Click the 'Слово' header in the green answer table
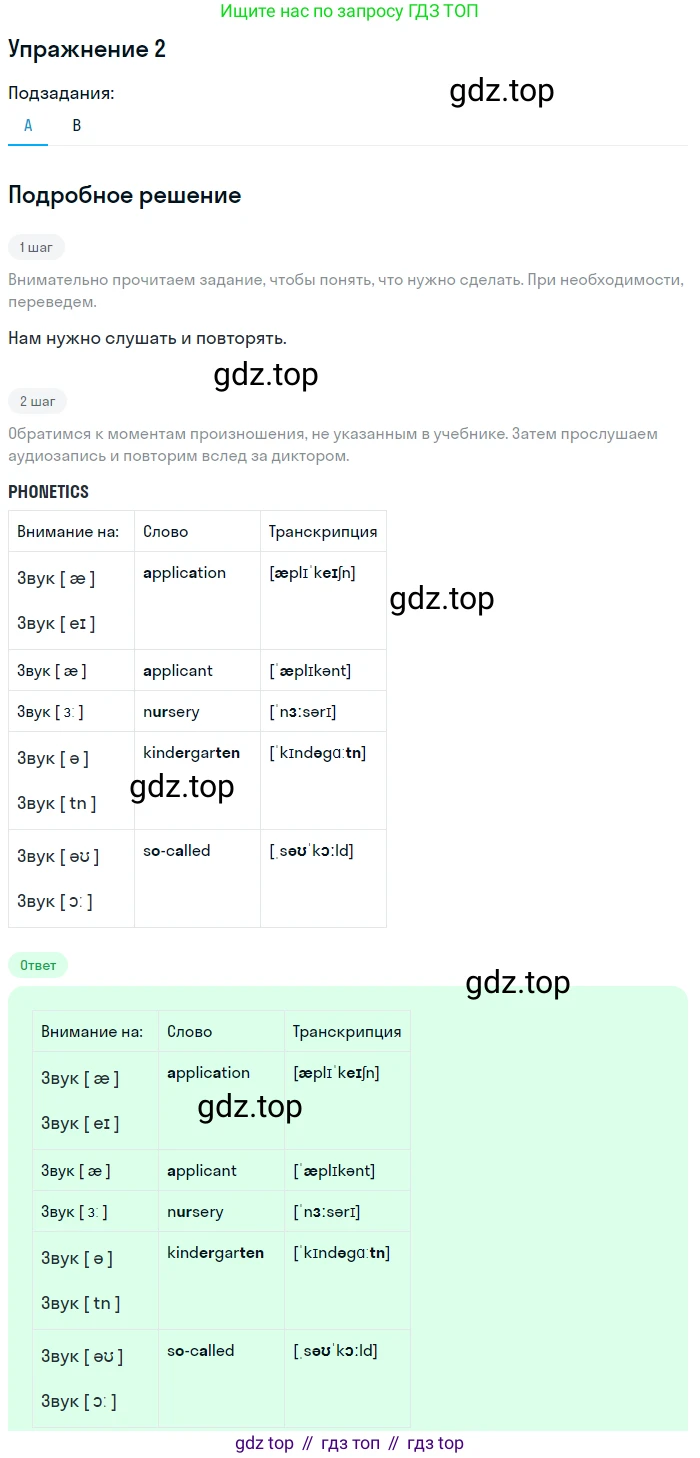700x1458 pixels. click(x=190, y=1032)
